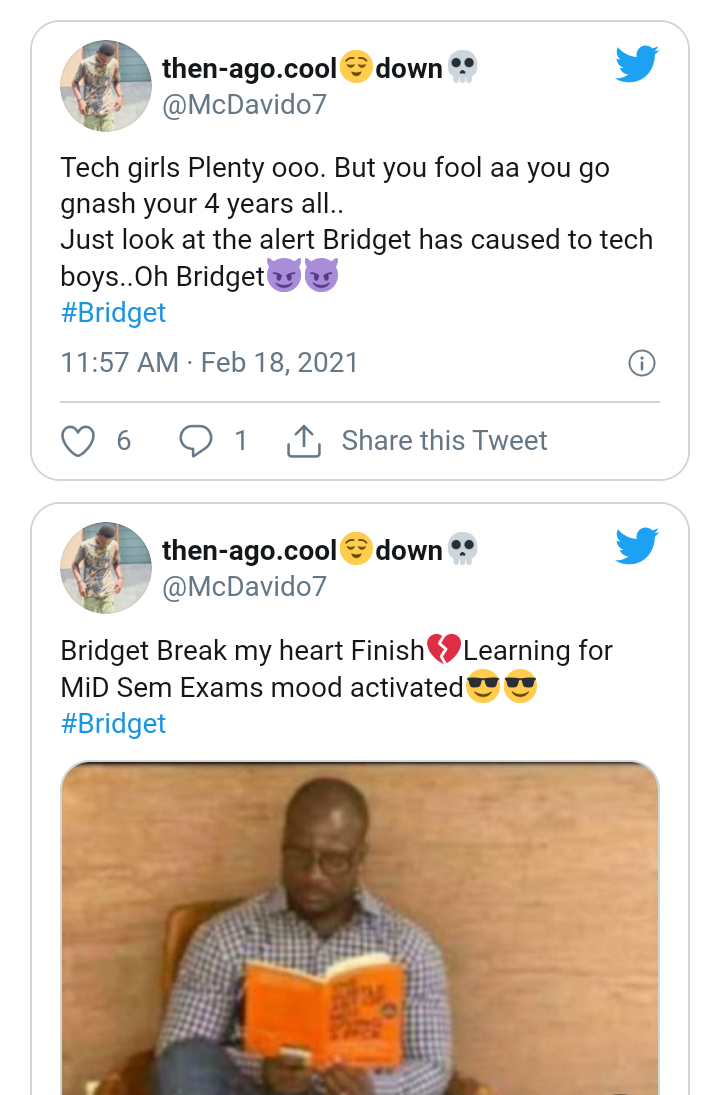Viewport: 720px width, 1095px height.
Task: Click the share upload arrow icon
Action: tap(303, 441)
